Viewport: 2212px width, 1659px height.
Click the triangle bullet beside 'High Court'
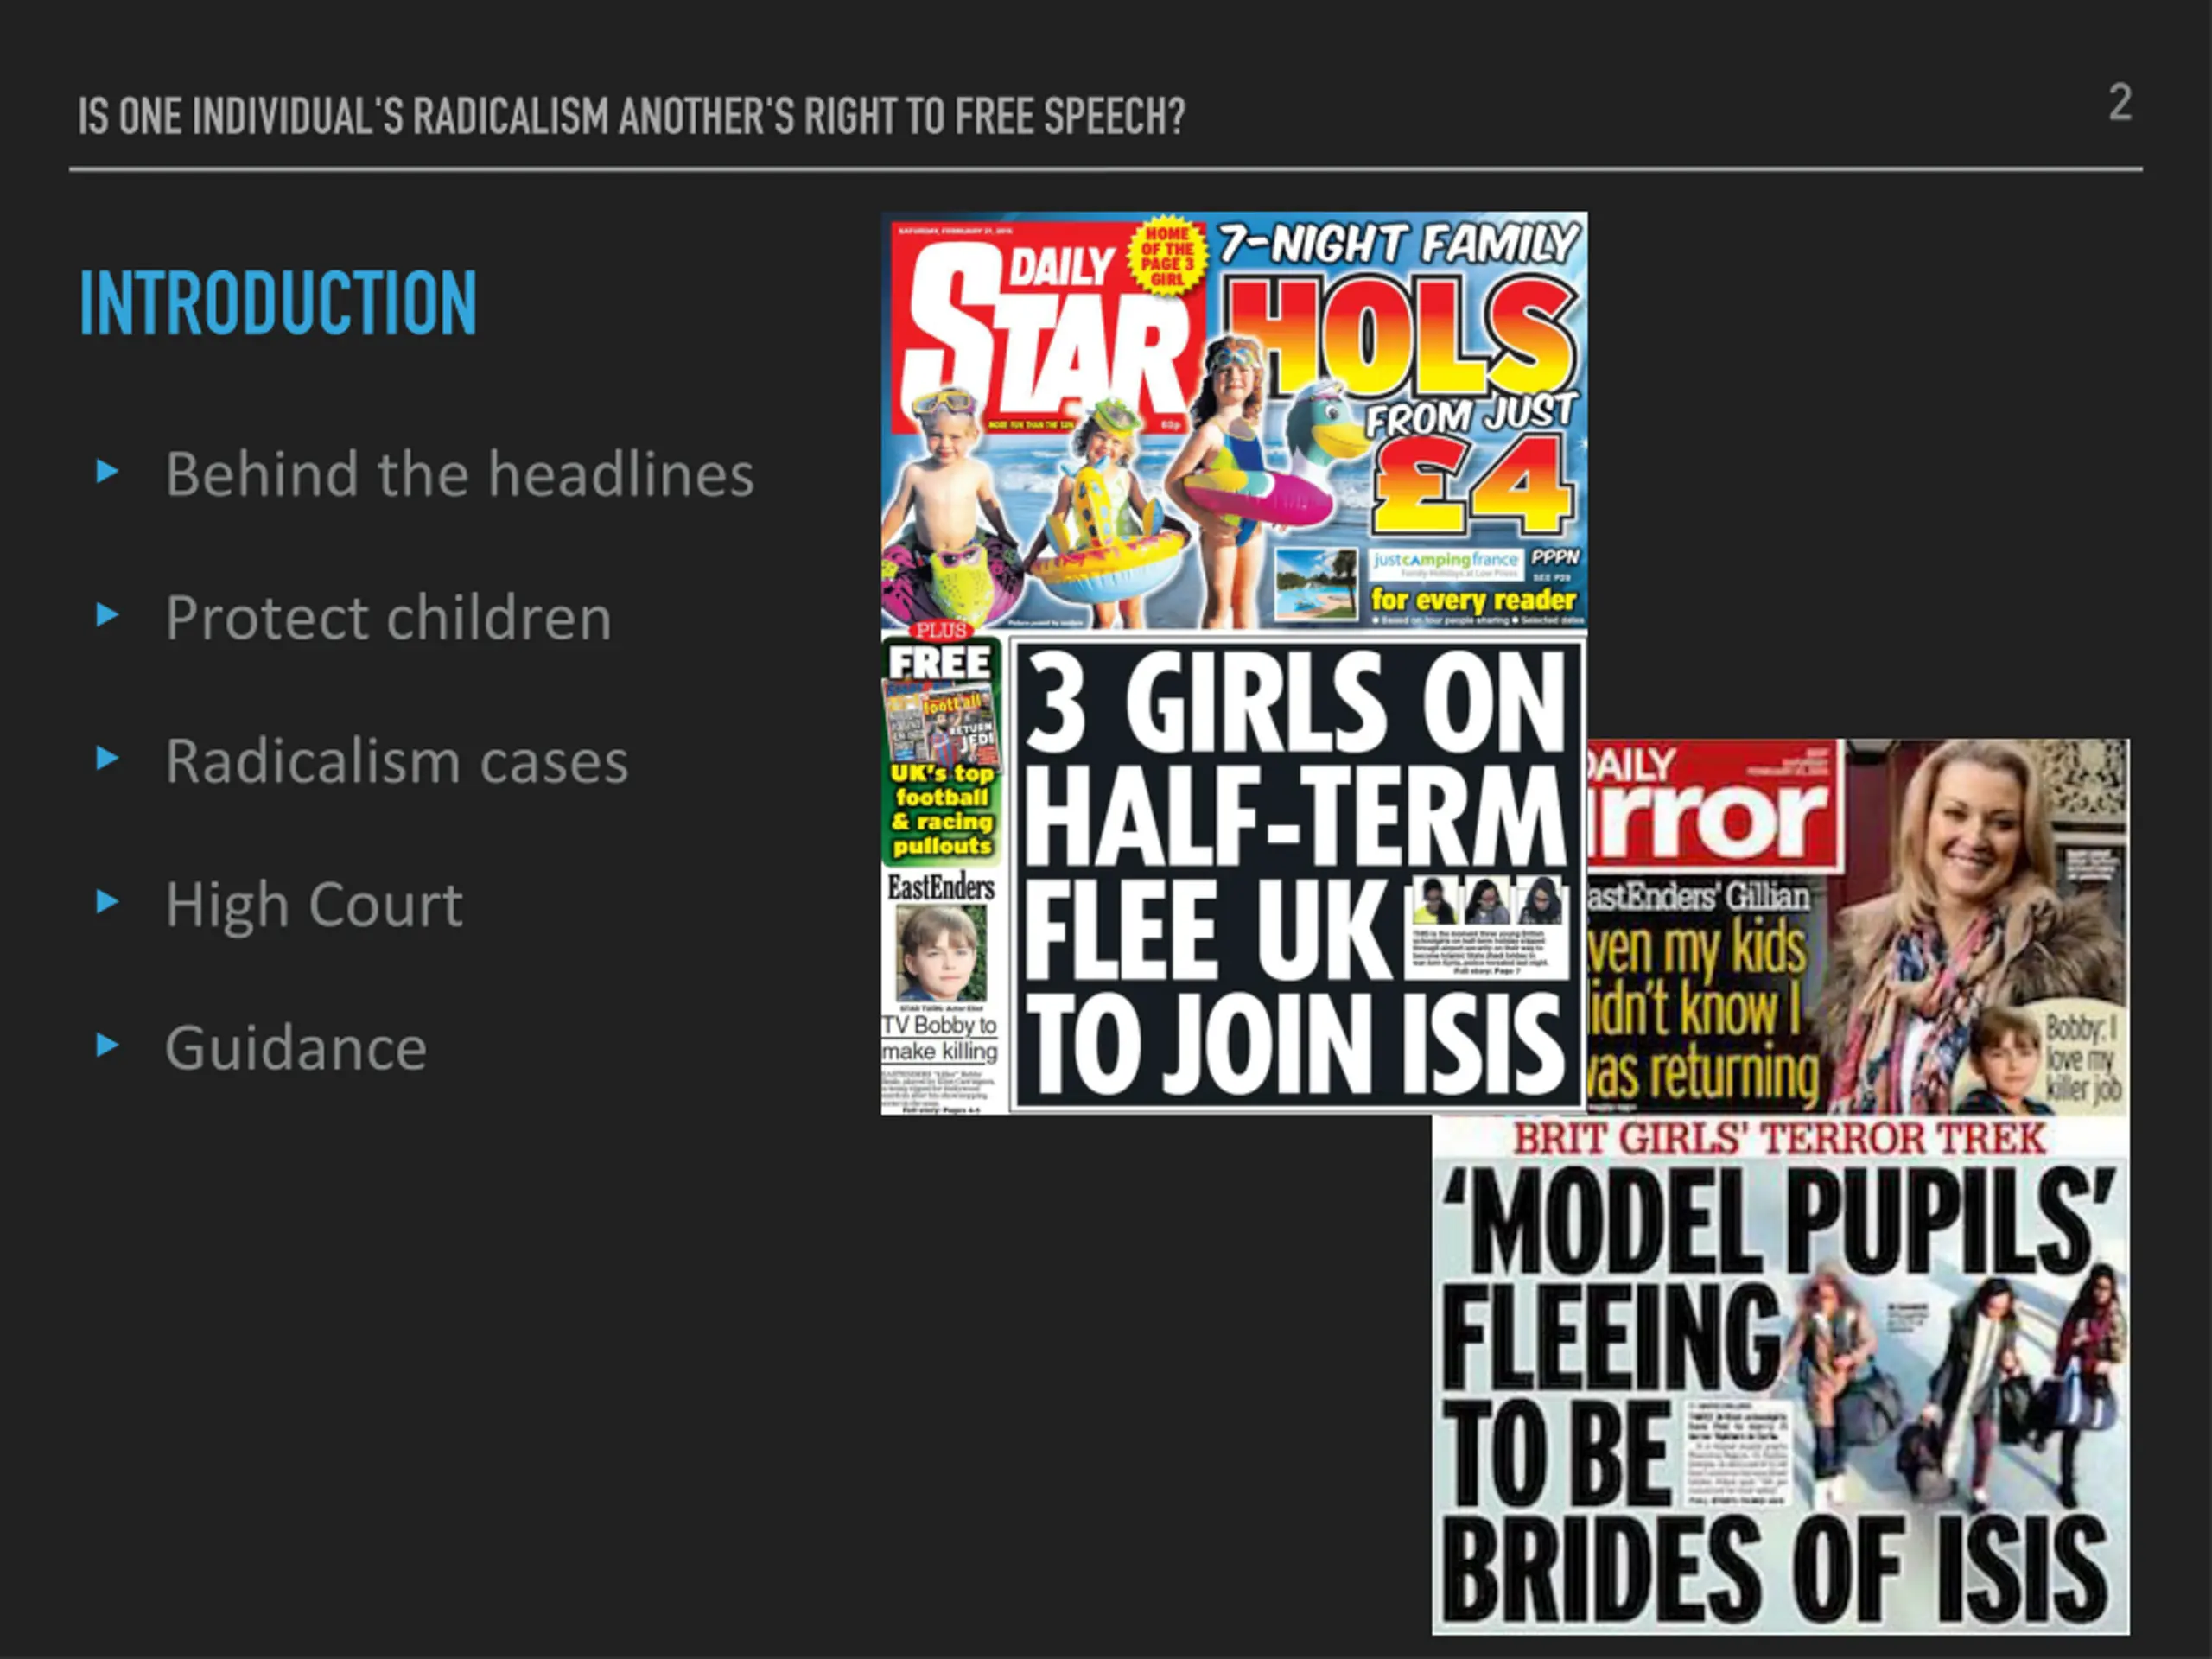pos(107,902)
